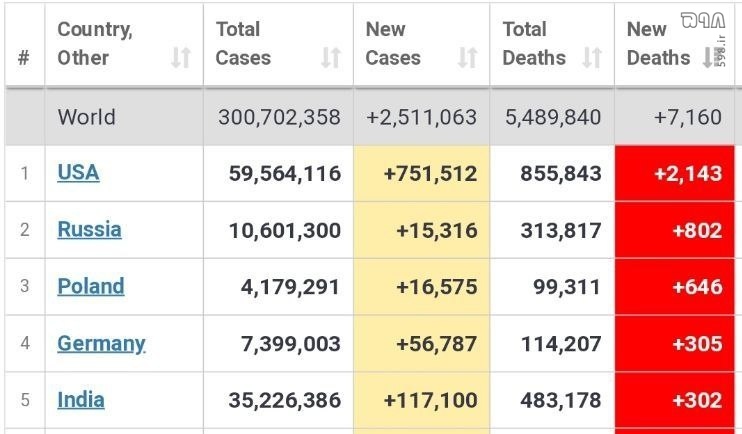742x434 pixels.
Task: Select USA total cases 59,564,116
Action: tap(285, 174)
